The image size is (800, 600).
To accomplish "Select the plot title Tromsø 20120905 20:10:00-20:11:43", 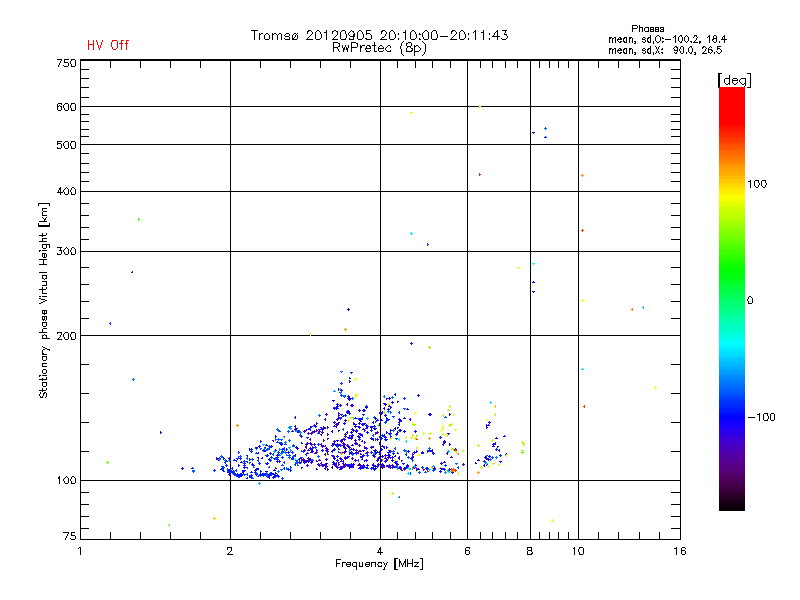I will tap(379, 35).
